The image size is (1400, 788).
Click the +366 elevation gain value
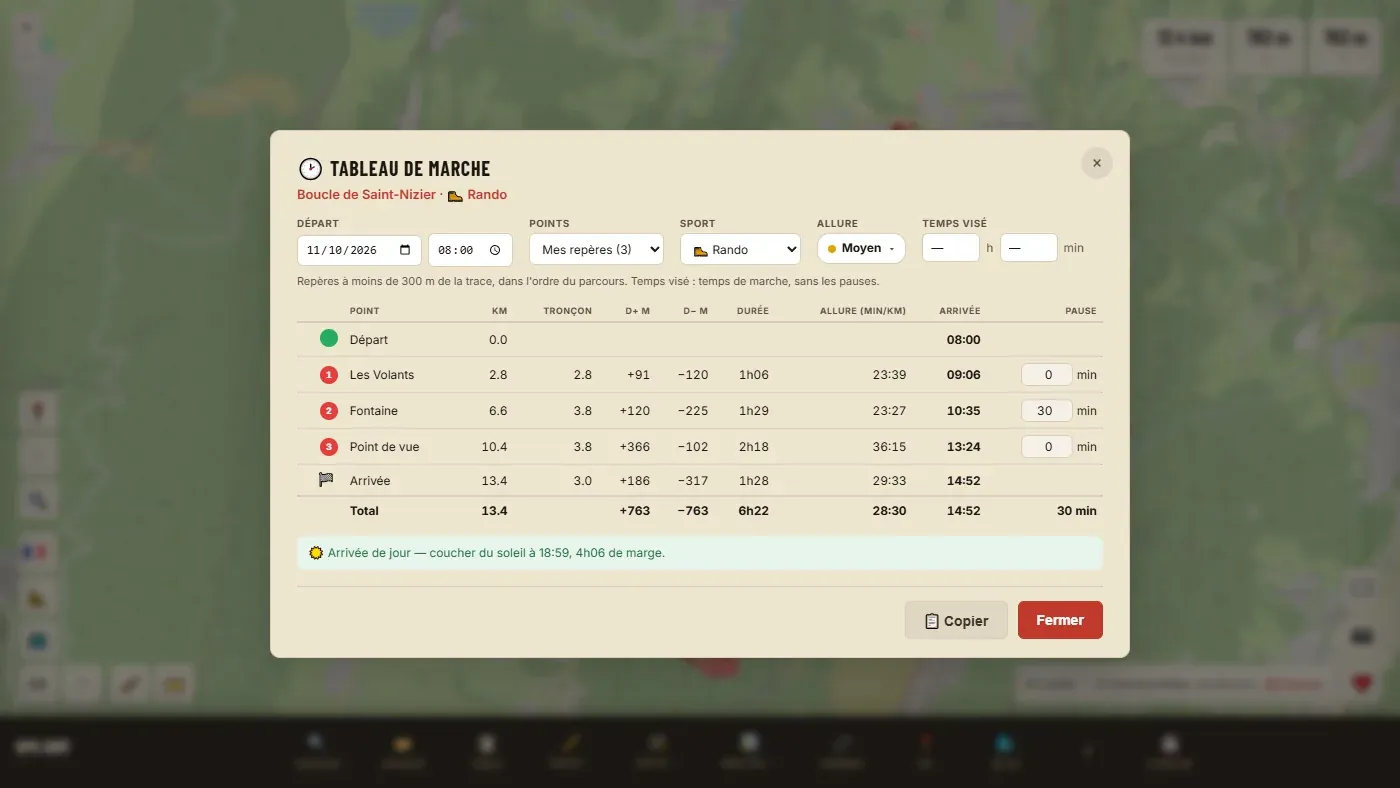pyautogui.click(x=635, y=447)
